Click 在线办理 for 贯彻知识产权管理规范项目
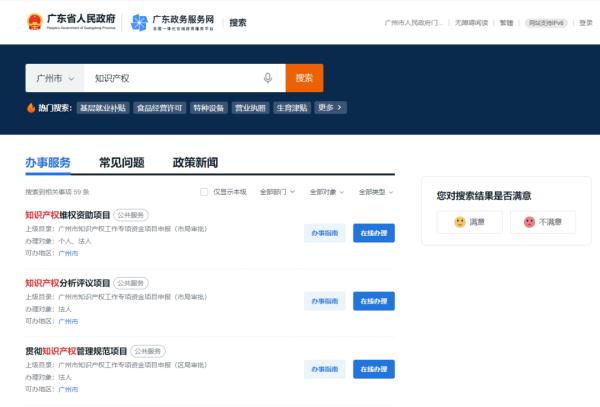 tap(374, 369)
